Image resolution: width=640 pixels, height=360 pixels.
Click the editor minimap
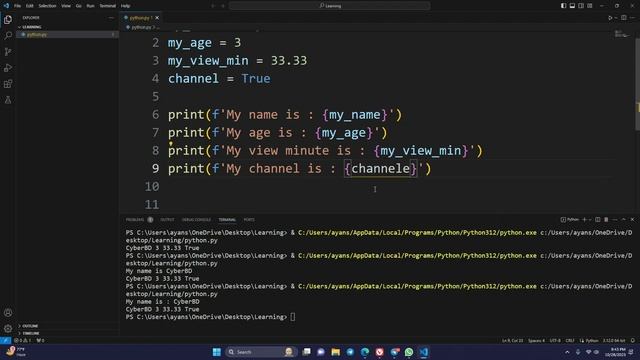622,34
